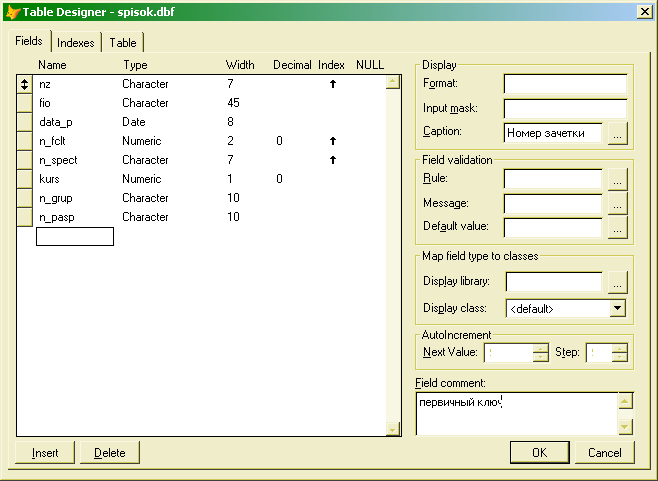The image size is (658, 481).
Task: Switch to the Indexes tab
Action: [x=76, y=43]
